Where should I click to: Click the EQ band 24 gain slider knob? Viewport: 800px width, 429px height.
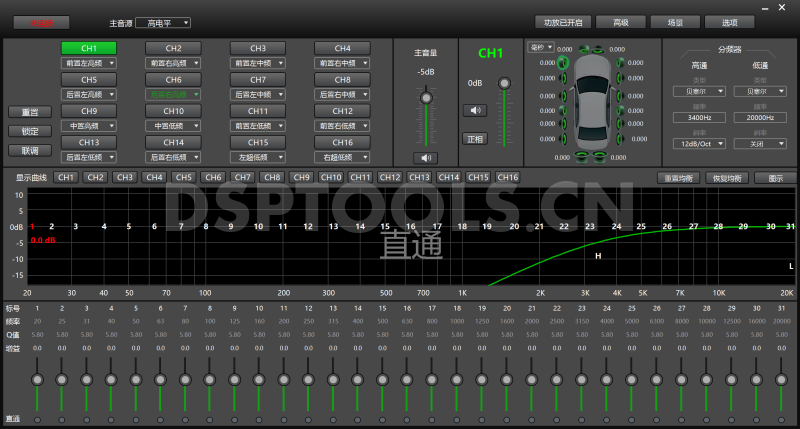click(x=607, y=380)
